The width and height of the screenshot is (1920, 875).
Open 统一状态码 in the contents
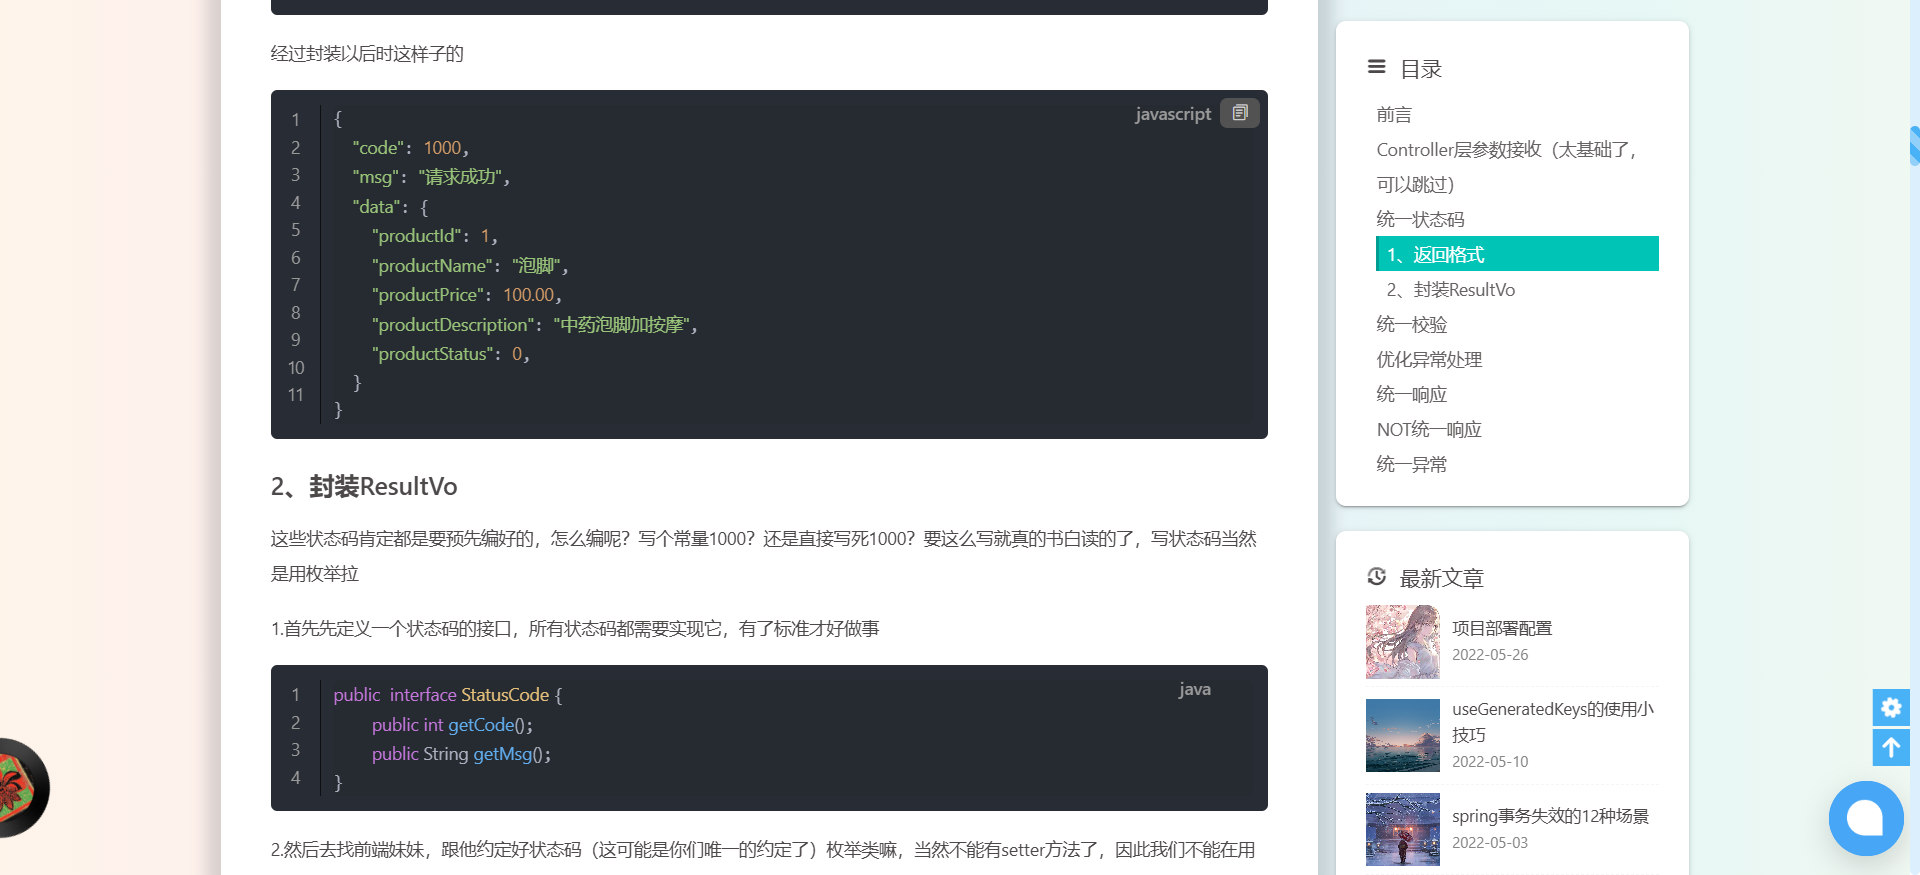1420,220
